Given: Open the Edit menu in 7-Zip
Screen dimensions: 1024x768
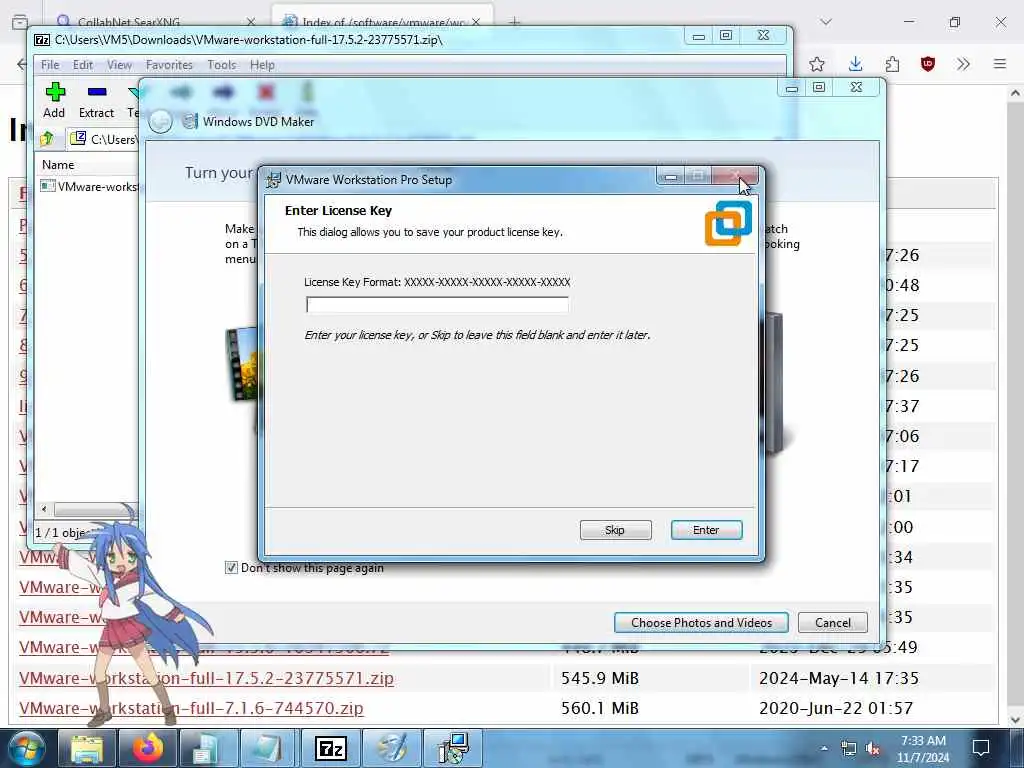Looking at the screenshot, I should (x=82, y=65).
